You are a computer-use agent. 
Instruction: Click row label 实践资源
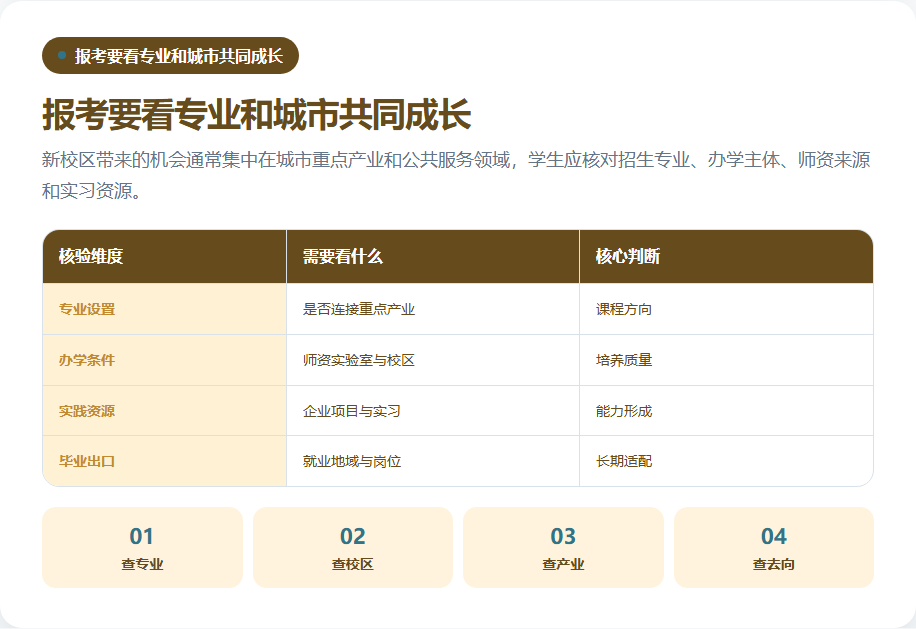coord(165,411)
